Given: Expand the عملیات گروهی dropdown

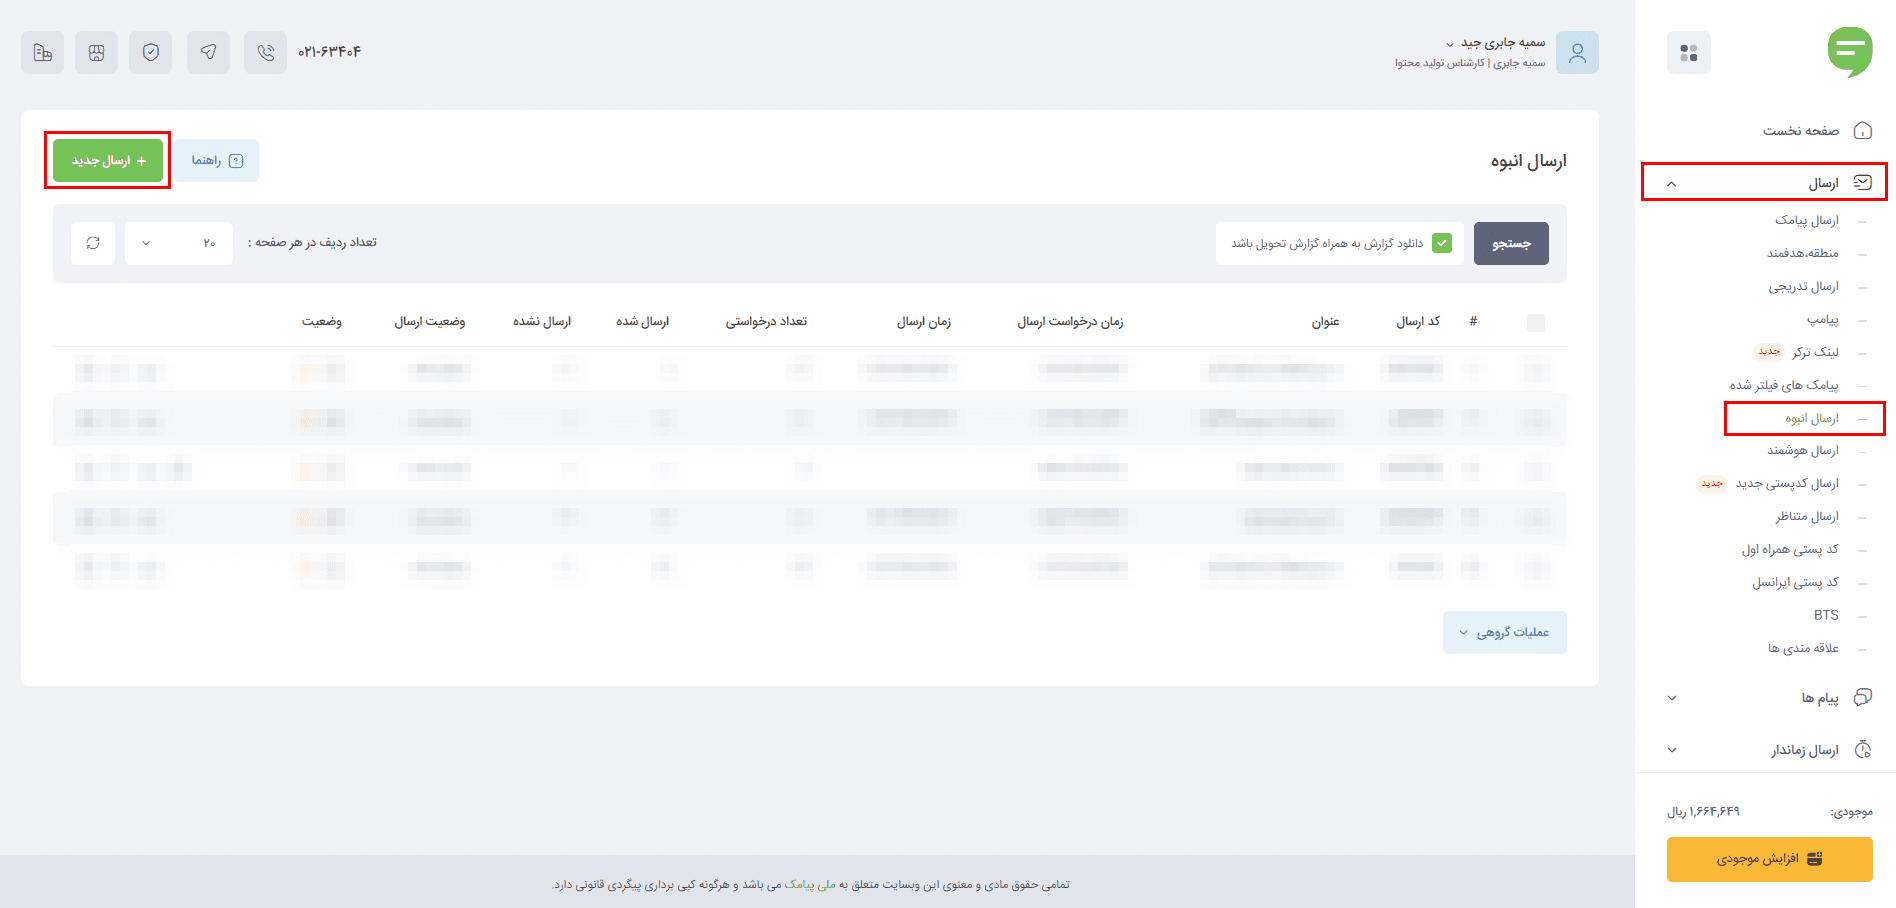Looking at the screenshot, I should [x=1504, y=632].
